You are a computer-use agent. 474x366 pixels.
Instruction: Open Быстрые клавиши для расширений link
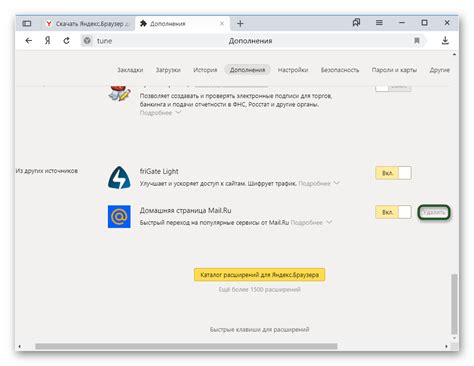[x=259, y=329]
